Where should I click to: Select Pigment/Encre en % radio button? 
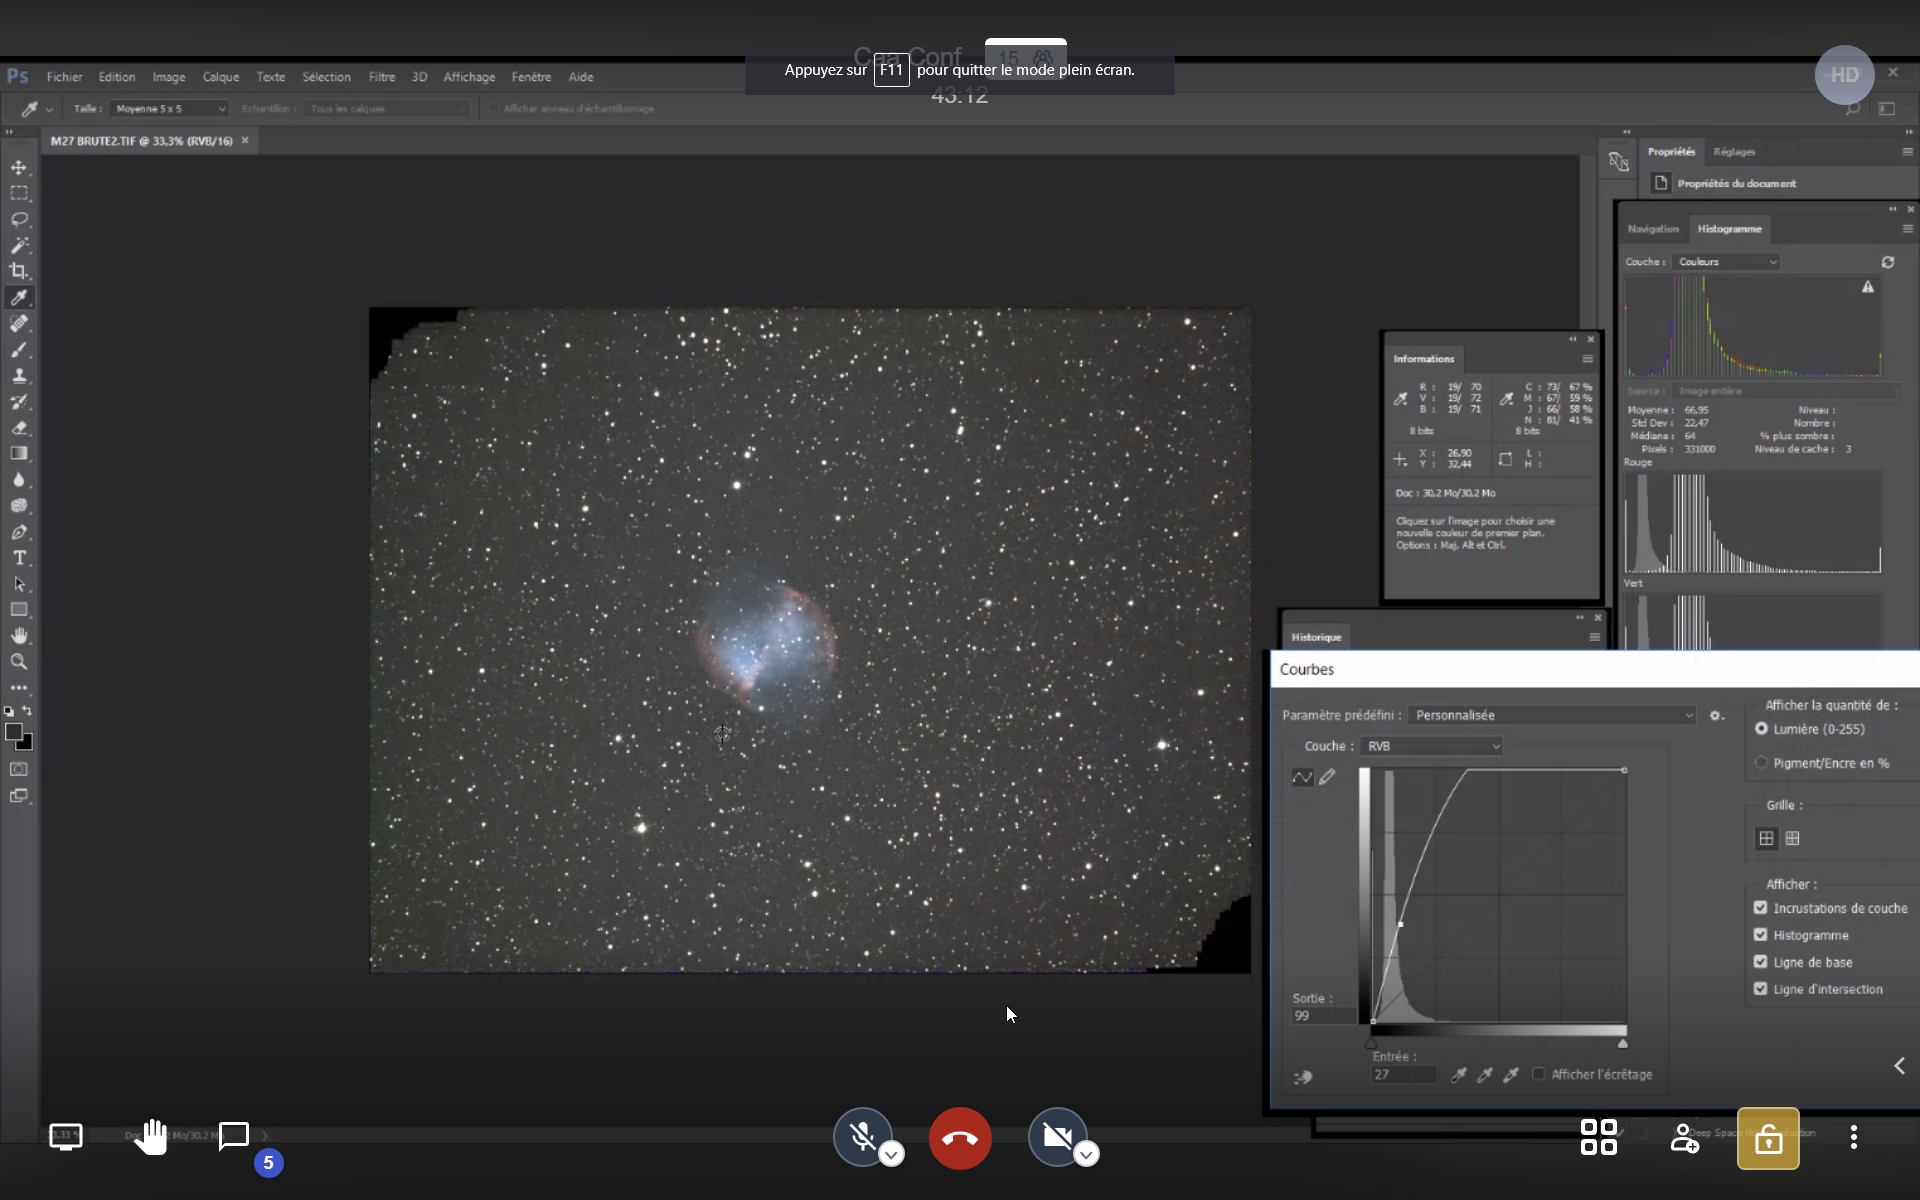point(1761,763)
